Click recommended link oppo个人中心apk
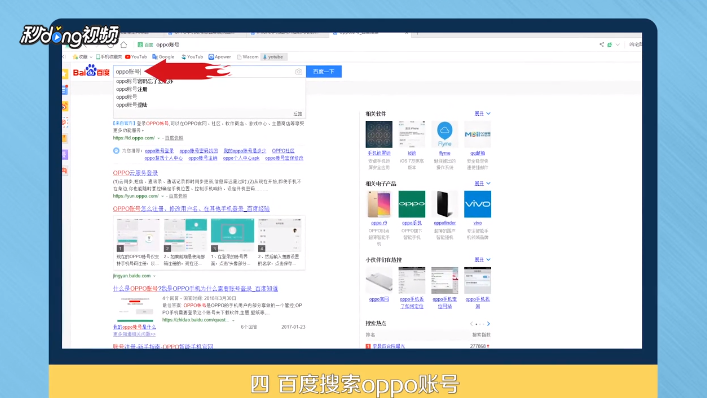Screen dimensions: 707x398 pyautogui.click(x=241, y=158)
